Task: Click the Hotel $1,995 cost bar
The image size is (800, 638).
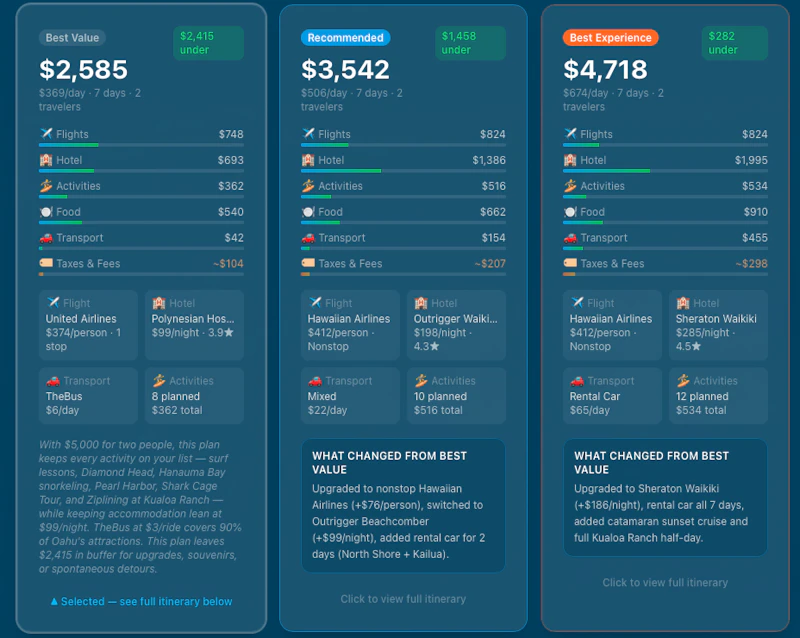Action: [x=665, y=170]
